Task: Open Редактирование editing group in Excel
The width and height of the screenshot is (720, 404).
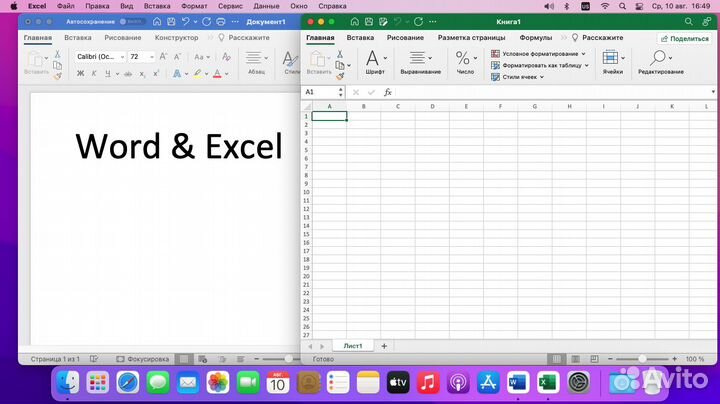Action: coord(661,62)
